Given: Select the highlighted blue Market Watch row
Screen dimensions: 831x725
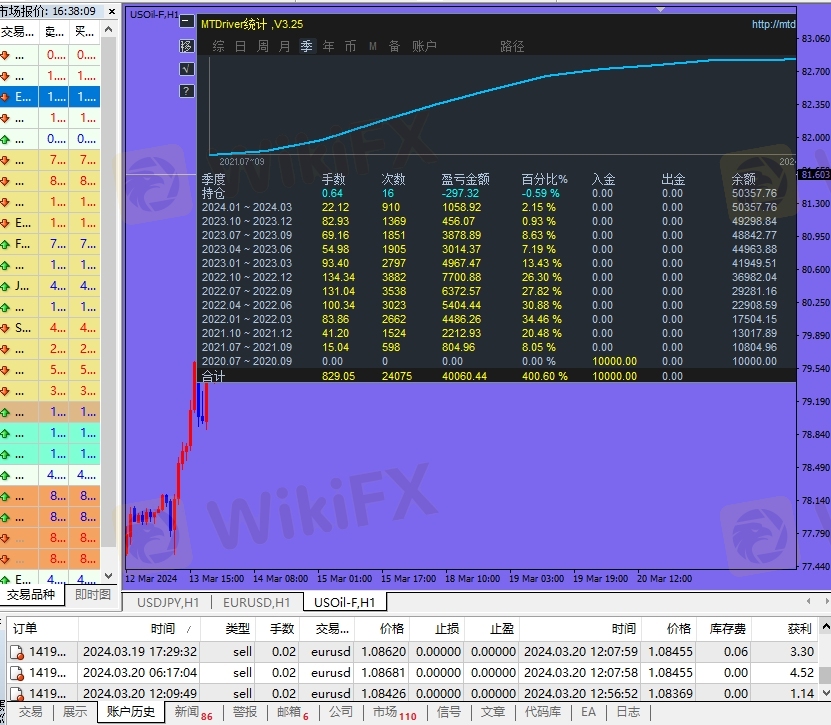Looking at the screenshot, I should (50, 97).
